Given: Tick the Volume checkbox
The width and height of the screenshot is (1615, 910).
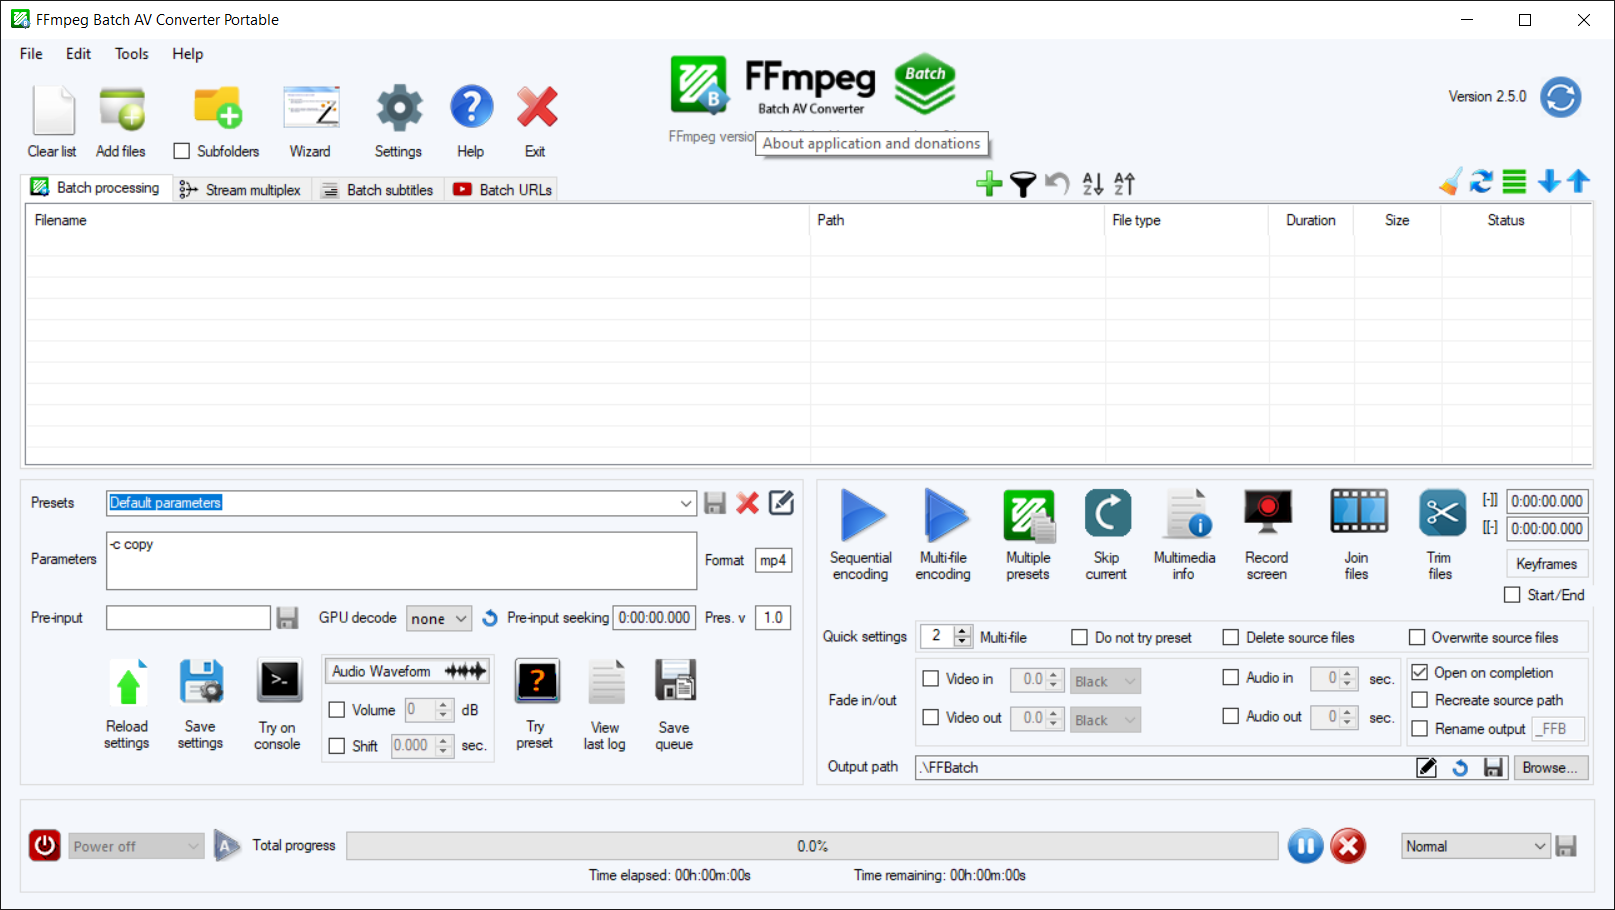Looking at the screenshot, I should point(337,710).
